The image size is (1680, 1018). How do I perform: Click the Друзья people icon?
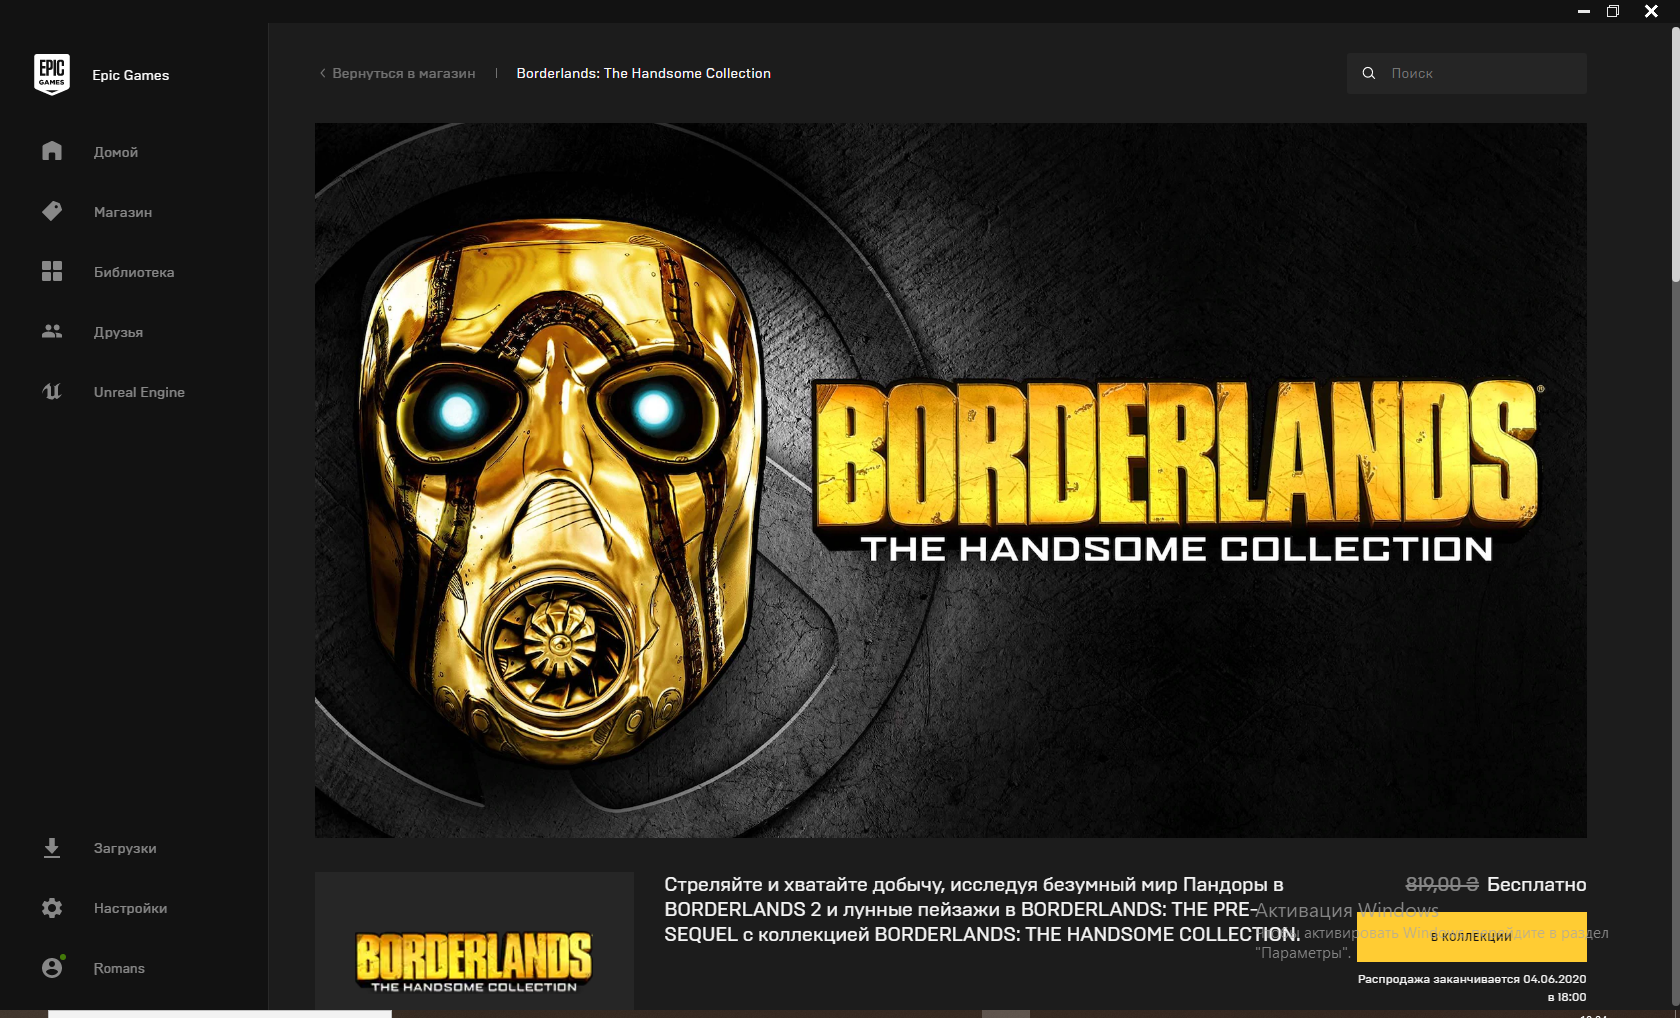point(52,331)
